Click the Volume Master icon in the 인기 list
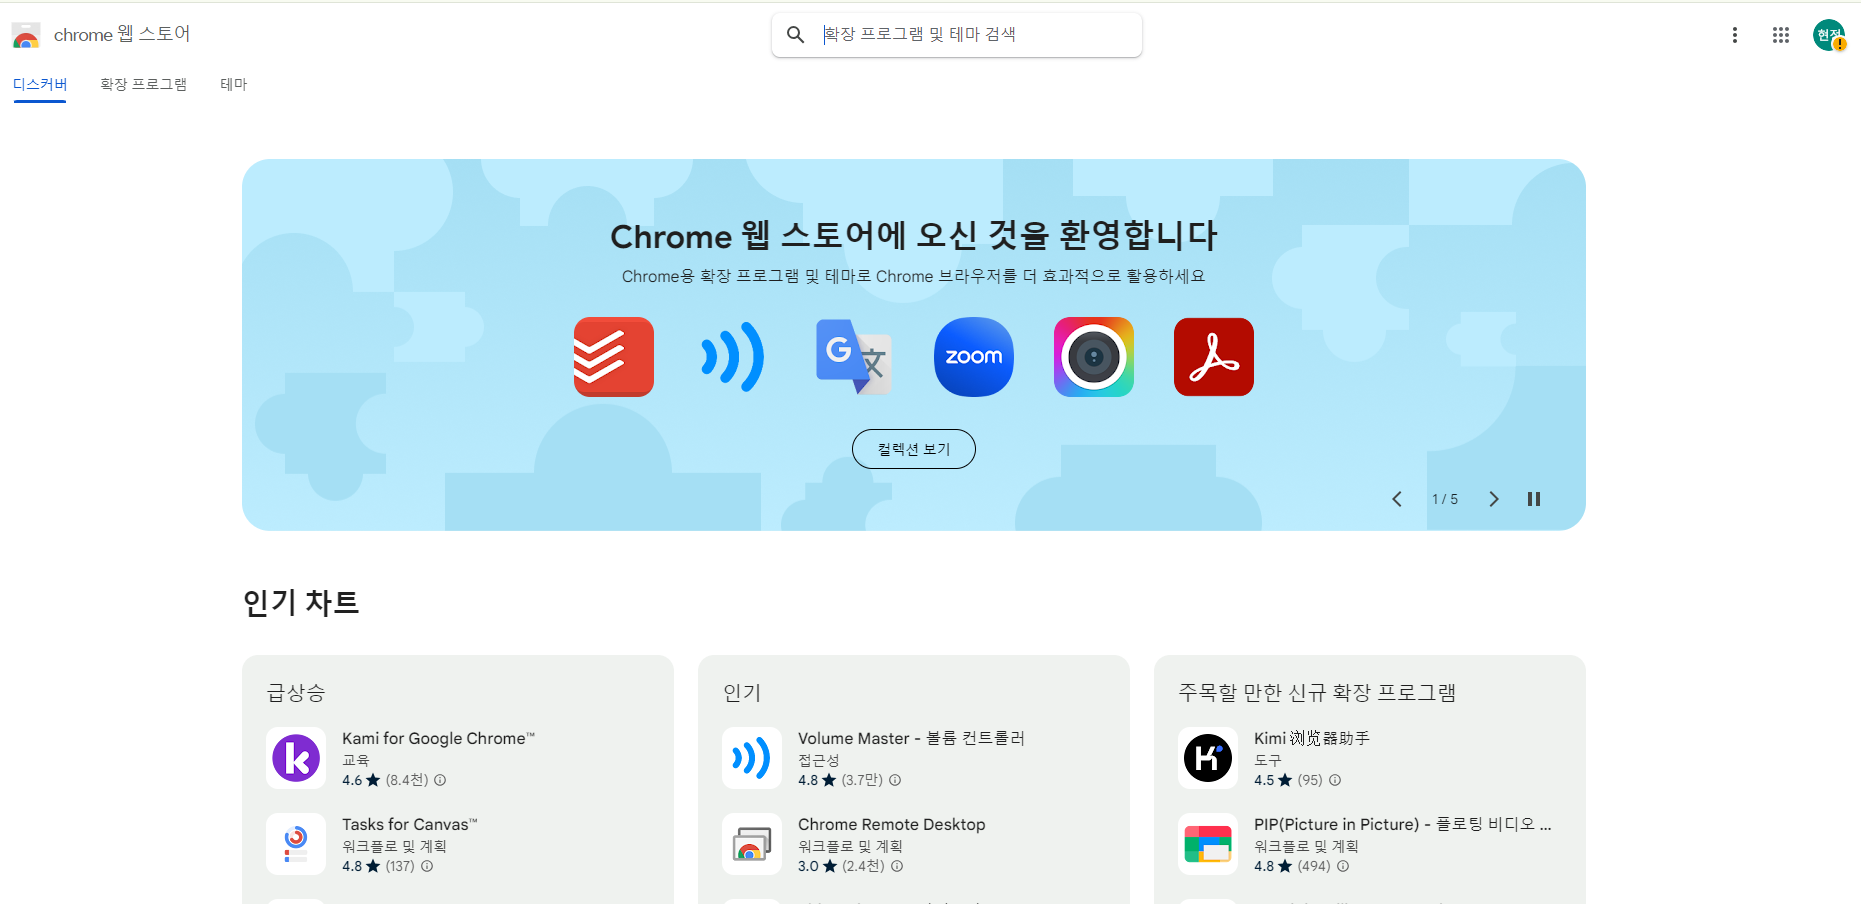The image size is (1861, 904). 752,758
